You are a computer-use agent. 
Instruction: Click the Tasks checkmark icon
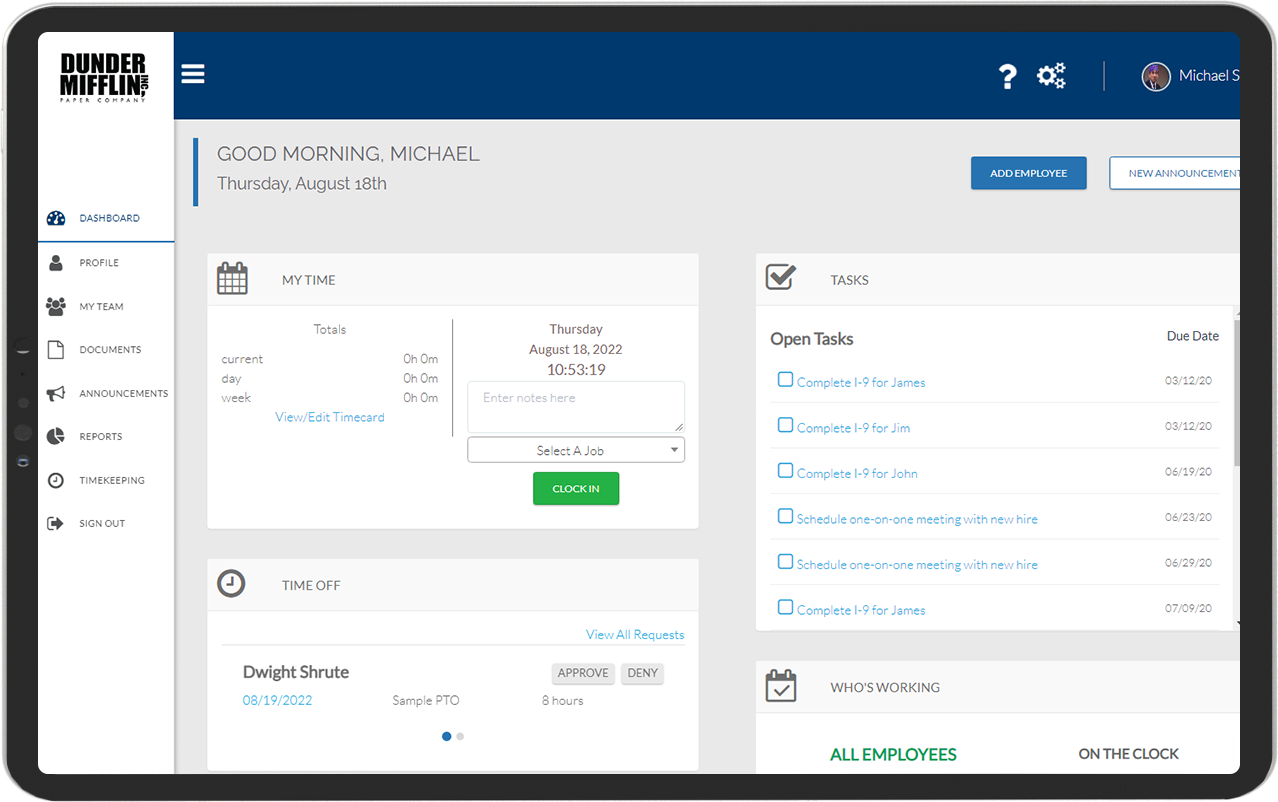tap(780, 277)
